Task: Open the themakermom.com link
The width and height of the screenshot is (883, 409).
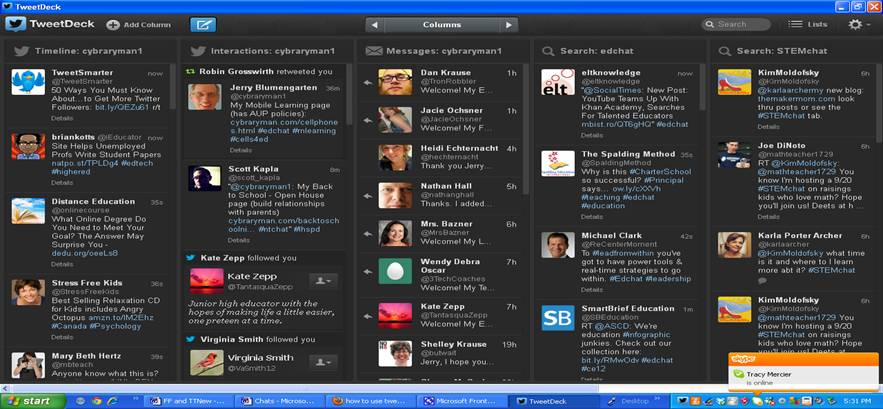Action: (790, 99)
